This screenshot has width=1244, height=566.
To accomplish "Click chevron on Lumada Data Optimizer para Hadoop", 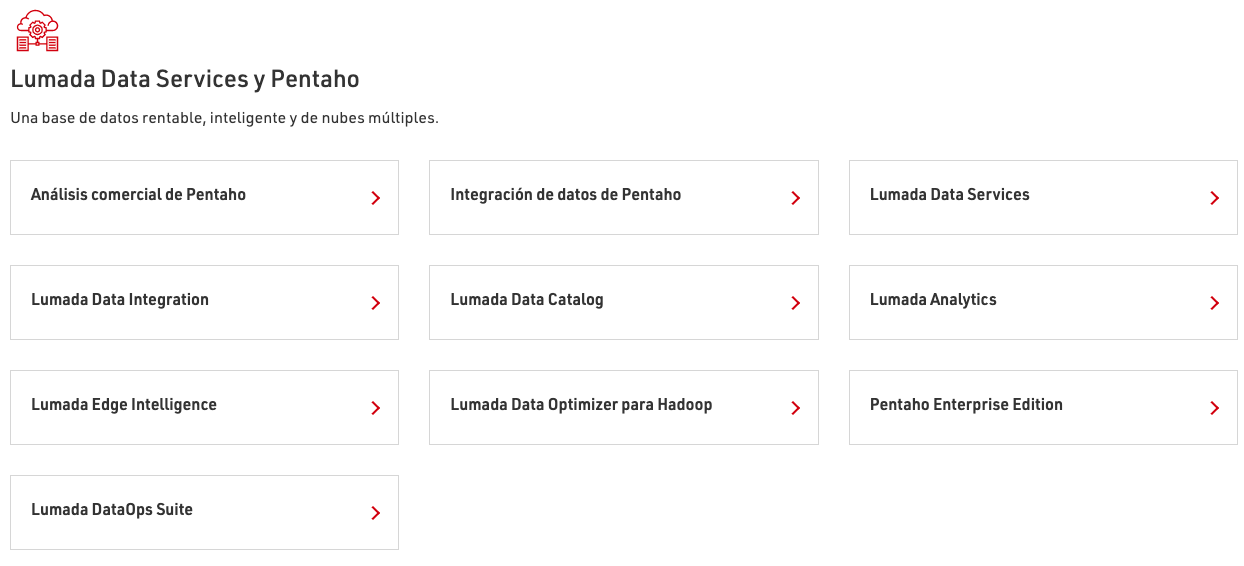I will [796, 408].
